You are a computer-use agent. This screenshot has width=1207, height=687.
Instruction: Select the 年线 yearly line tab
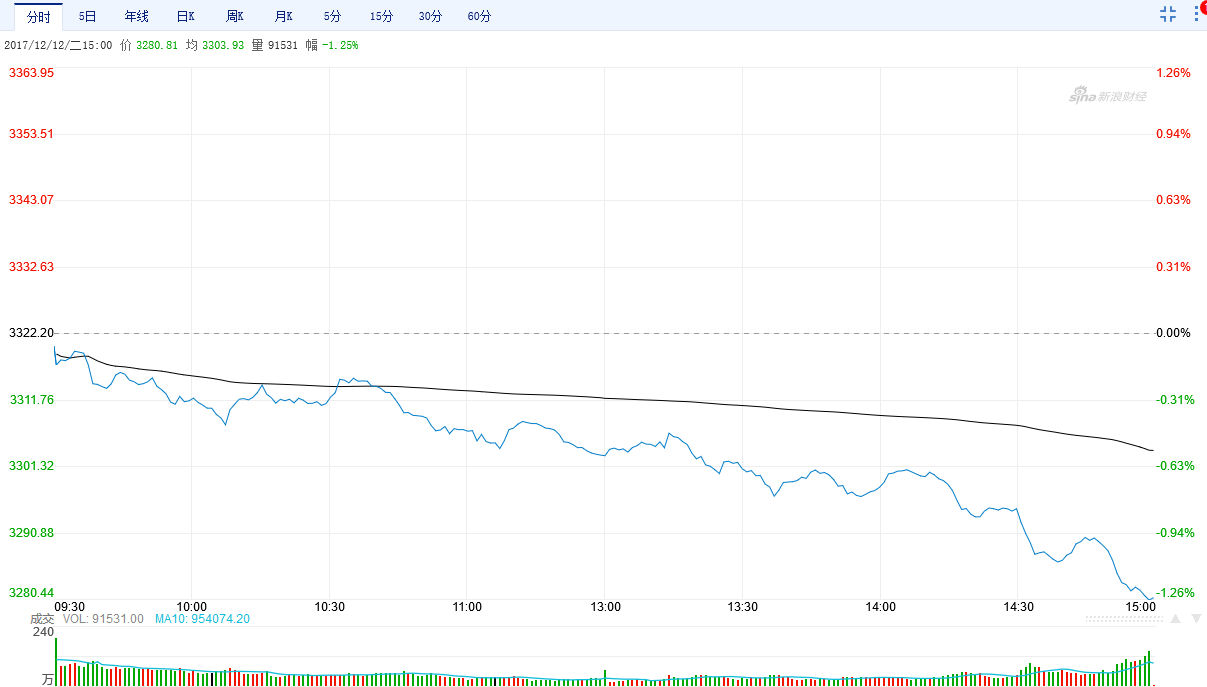coord(136,16)
